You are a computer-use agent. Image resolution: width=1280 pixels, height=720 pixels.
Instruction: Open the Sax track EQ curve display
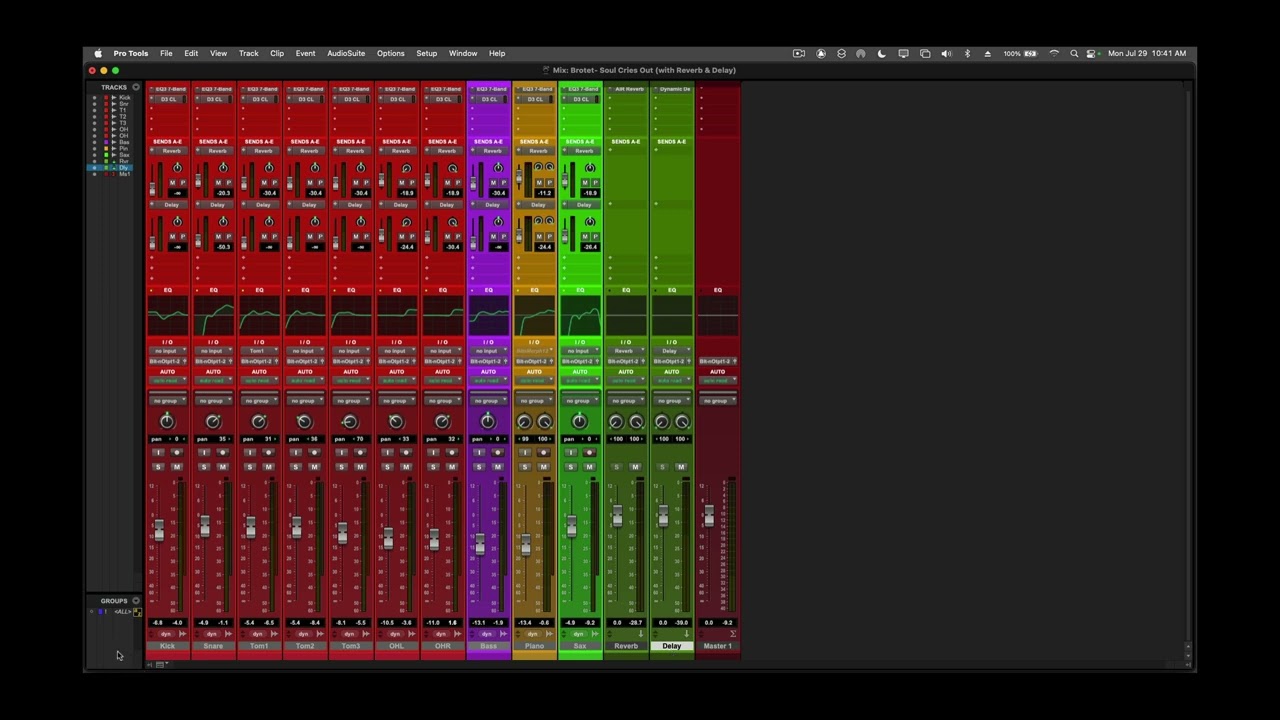[x=580, y=318]
